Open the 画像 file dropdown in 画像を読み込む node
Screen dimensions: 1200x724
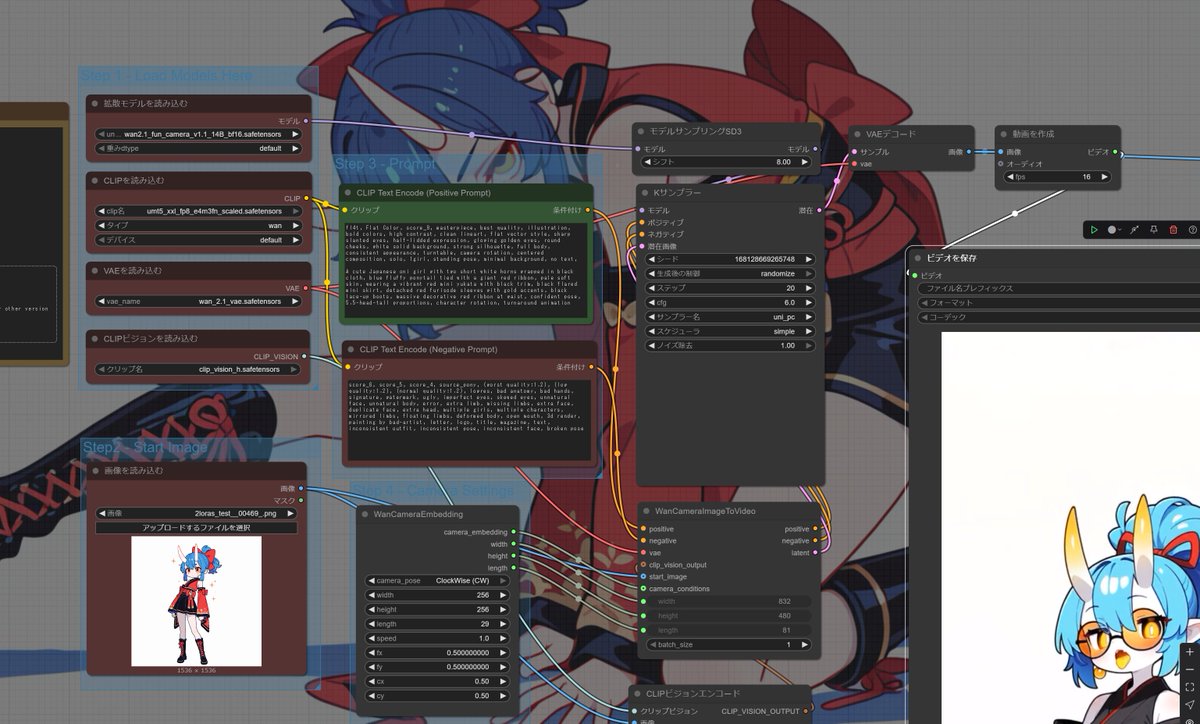click(x=196, y=513)
